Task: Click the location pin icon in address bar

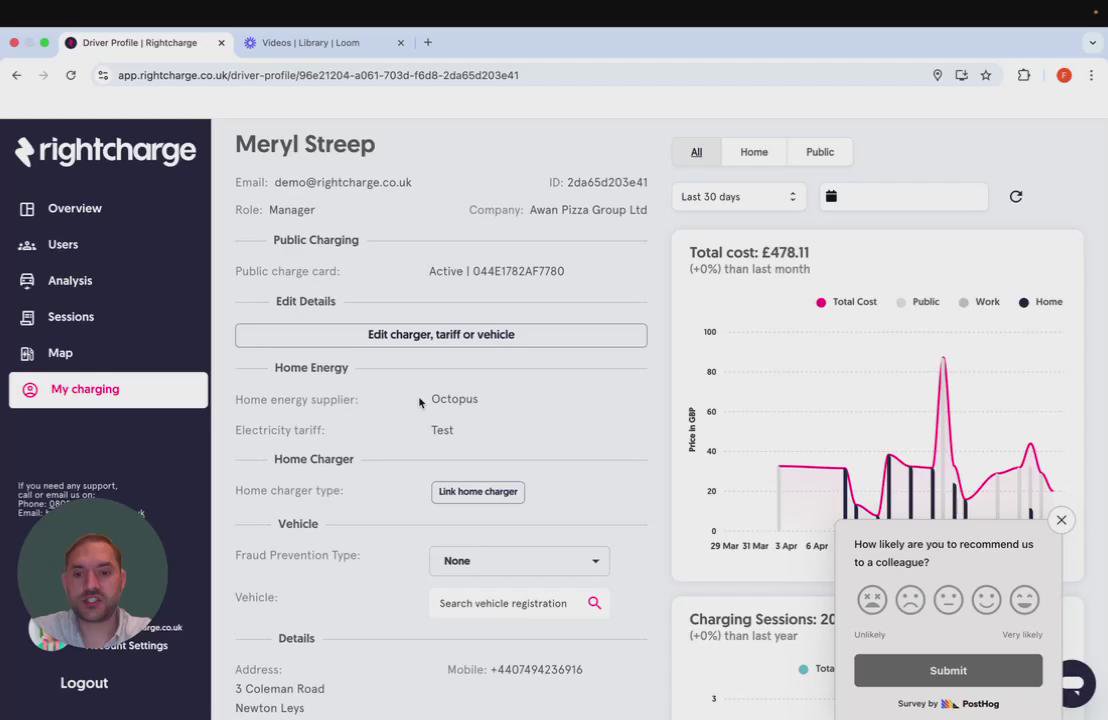Action: click(937, 75)
